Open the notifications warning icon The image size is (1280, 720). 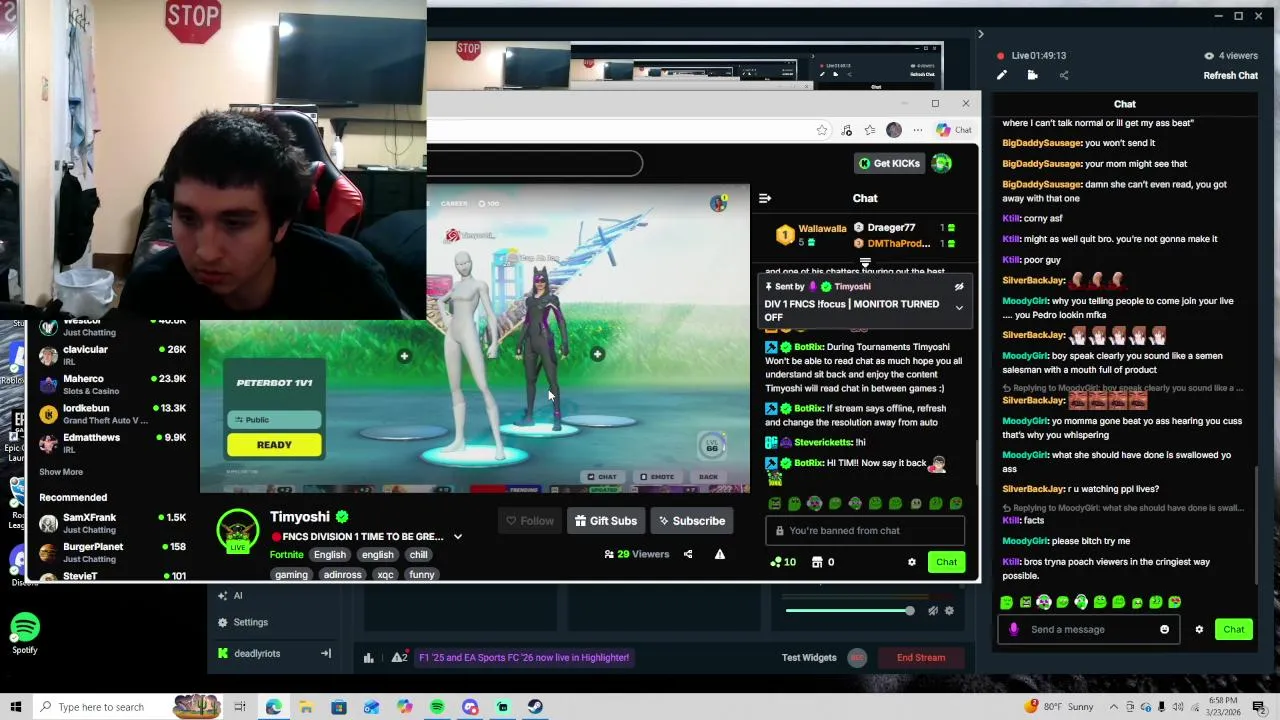click(399, 658)
